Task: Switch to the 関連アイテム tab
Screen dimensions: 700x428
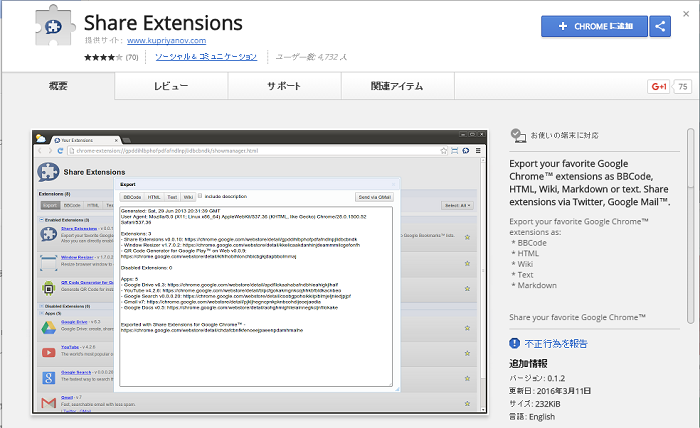Action: click(x=397, y=86)
